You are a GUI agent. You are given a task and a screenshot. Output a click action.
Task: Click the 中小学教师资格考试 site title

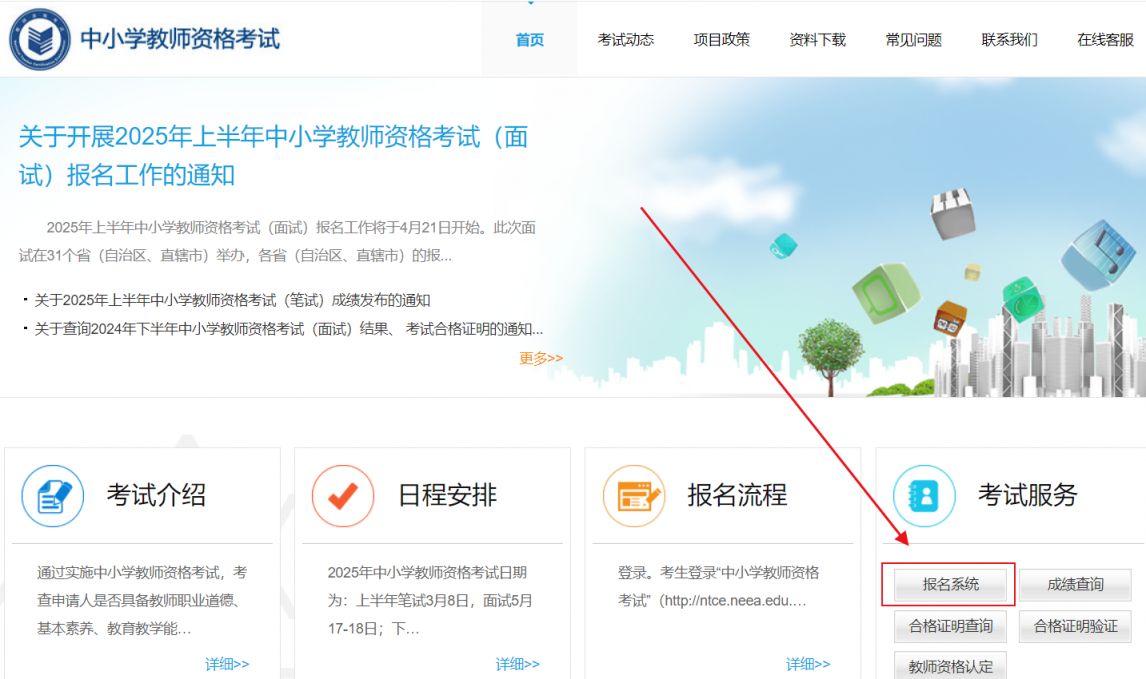(x=180, y=39)
